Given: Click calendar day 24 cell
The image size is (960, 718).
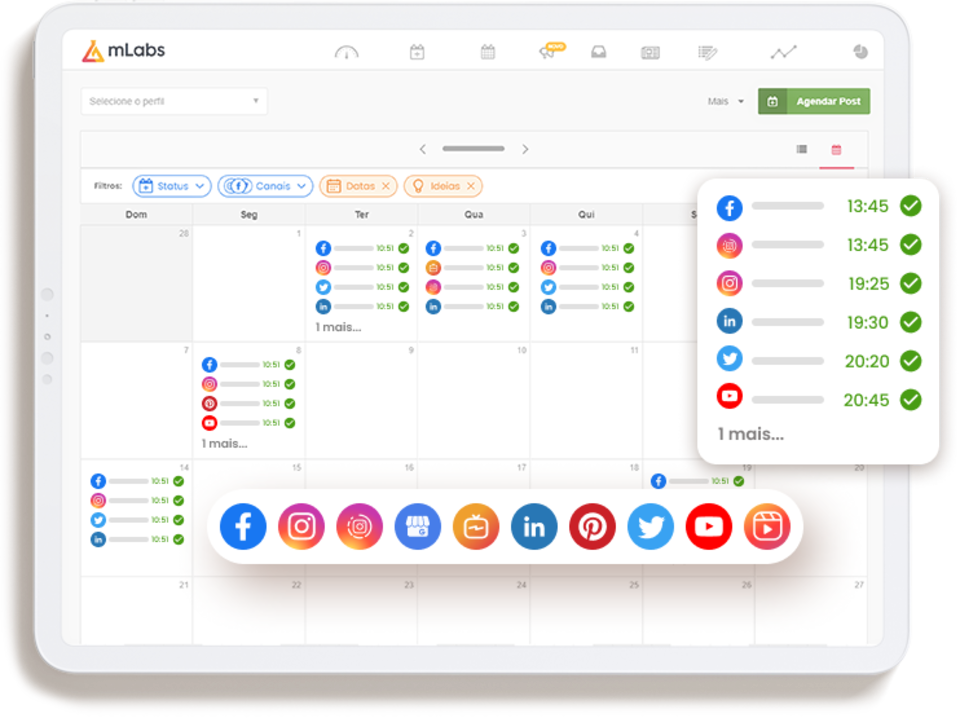Looking at the screenshot, I should 474,611.
